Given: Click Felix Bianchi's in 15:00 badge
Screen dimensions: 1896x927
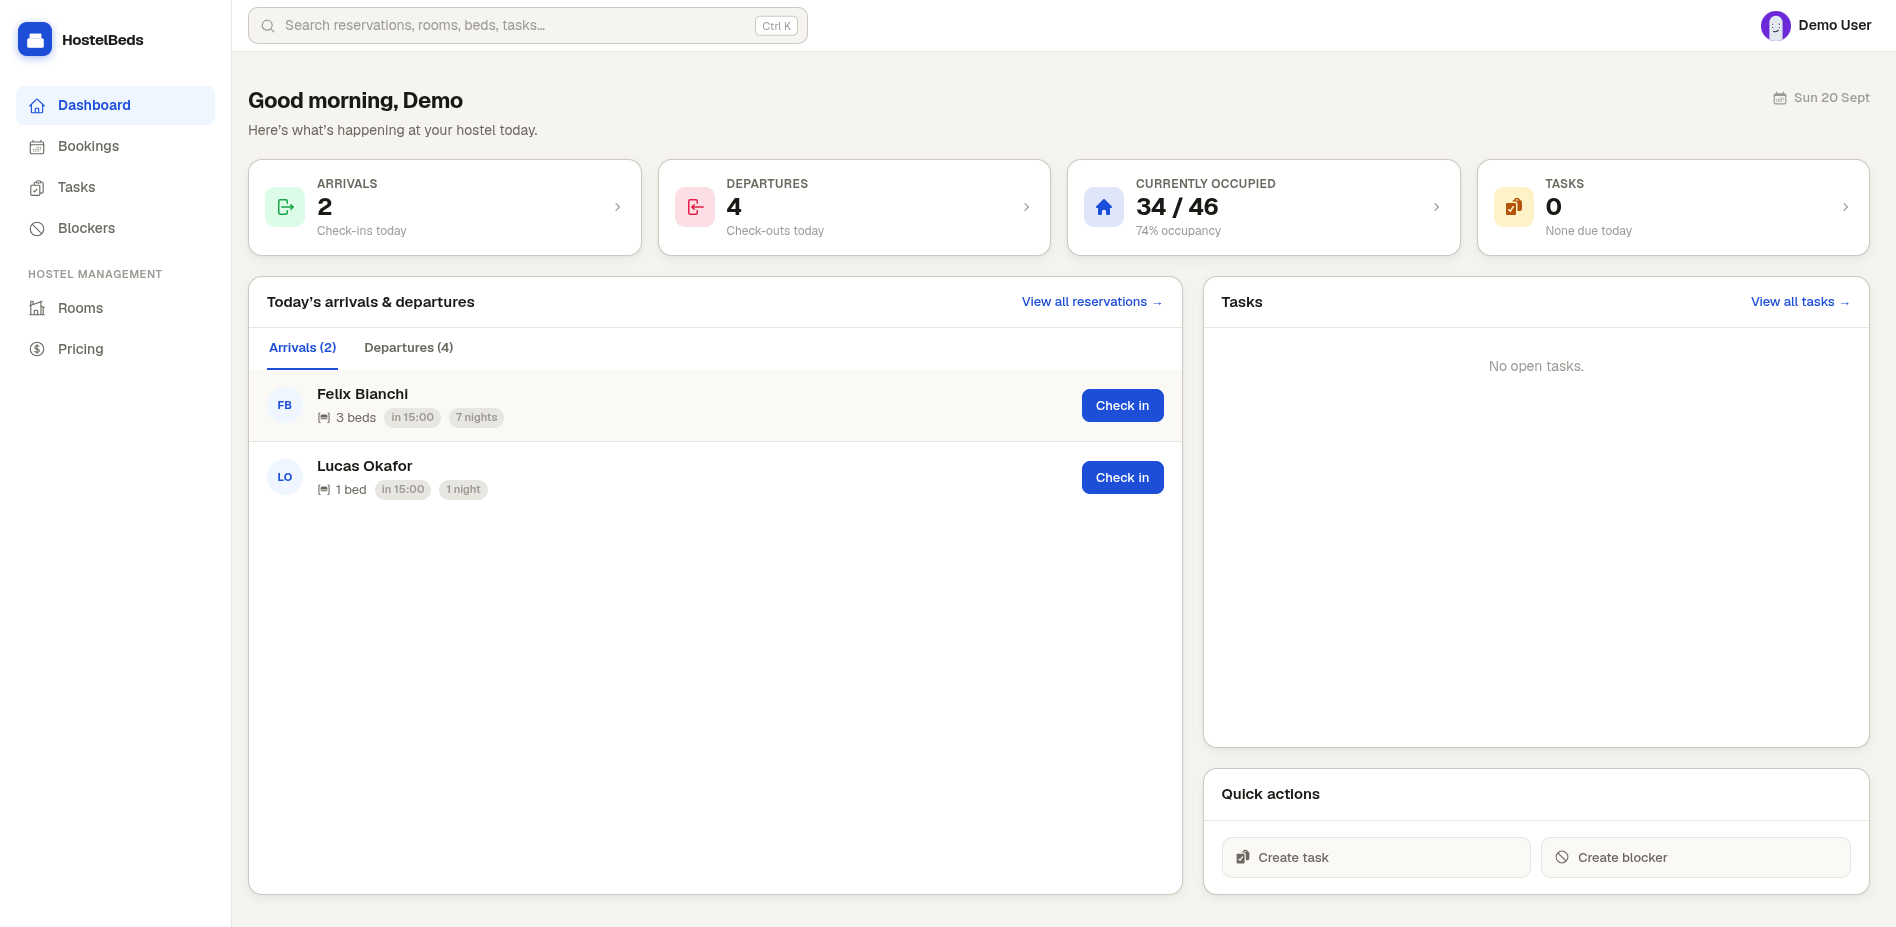Looking at the screenshot, I should pos(412,418).
